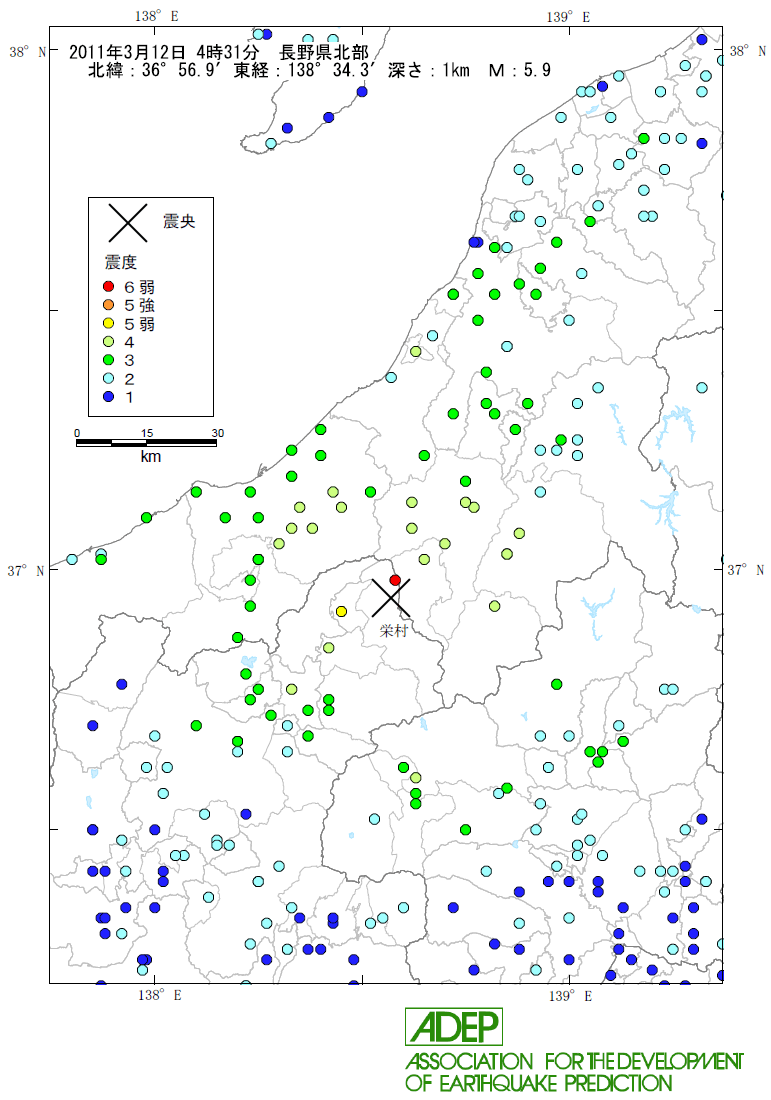Click the distance scale bar
Image resolution: width=771 pixels, height=1100 pixels.
tap(147, 443)
